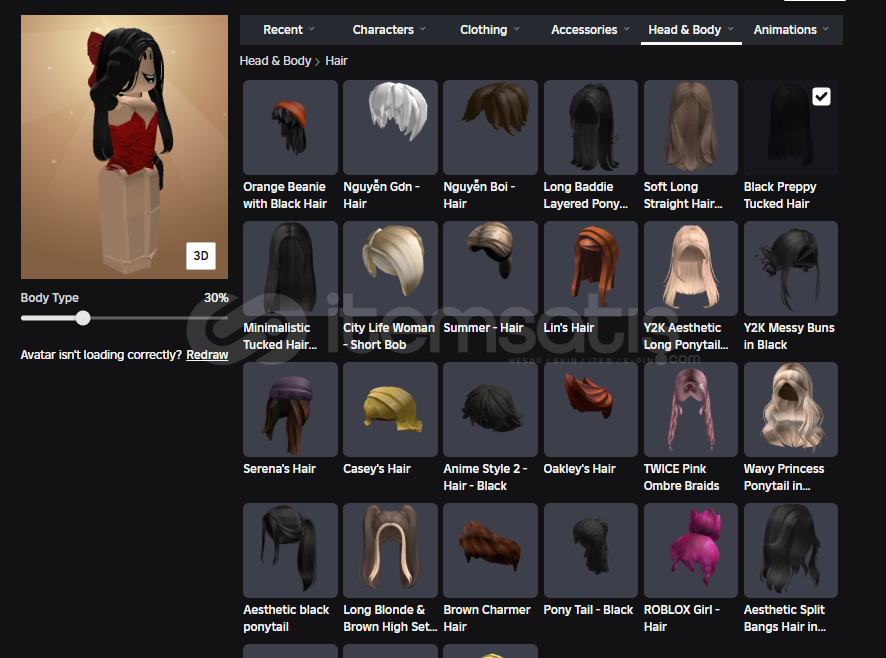Go to Head & Body breadcrumb link
The image size is (886, 658).
click(275, 61)
